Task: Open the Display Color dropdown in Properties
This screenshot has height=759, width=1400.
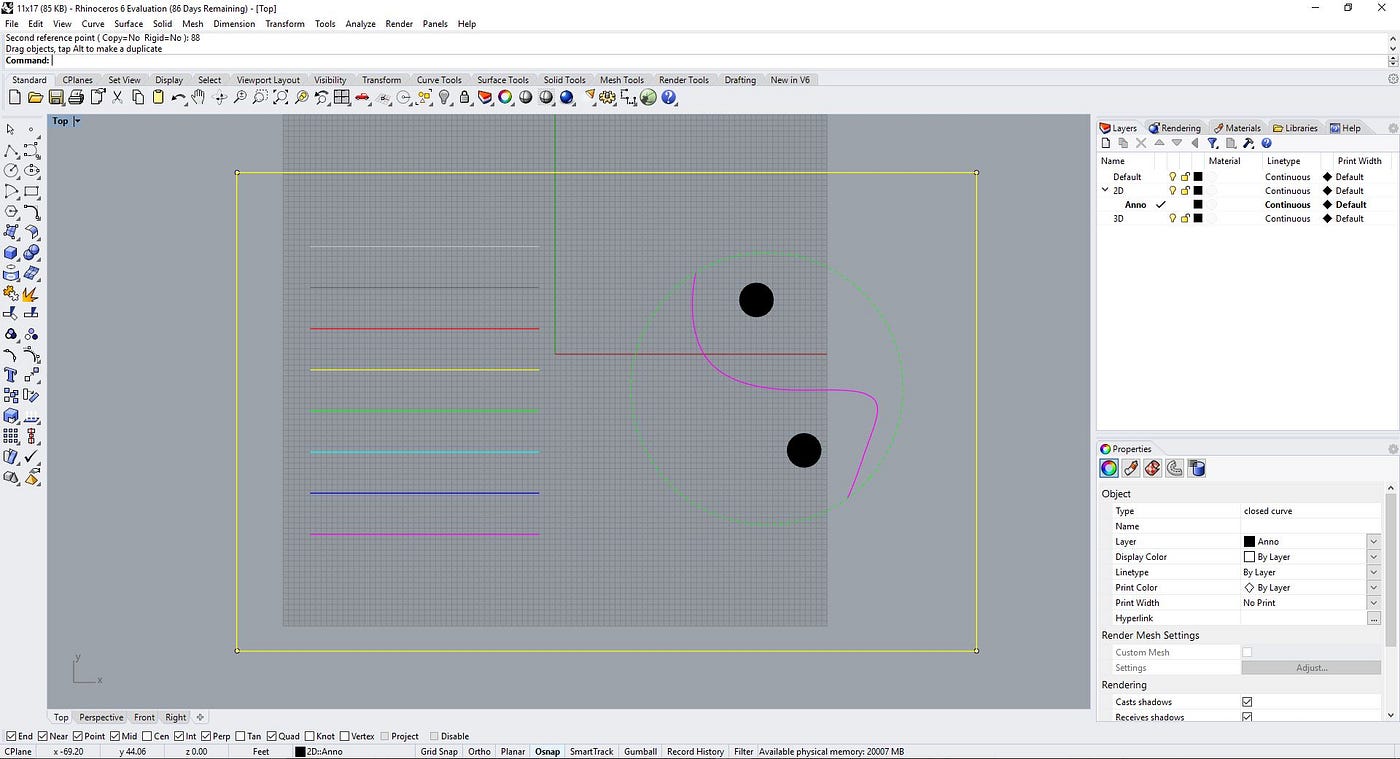Action: (1373, 557)
